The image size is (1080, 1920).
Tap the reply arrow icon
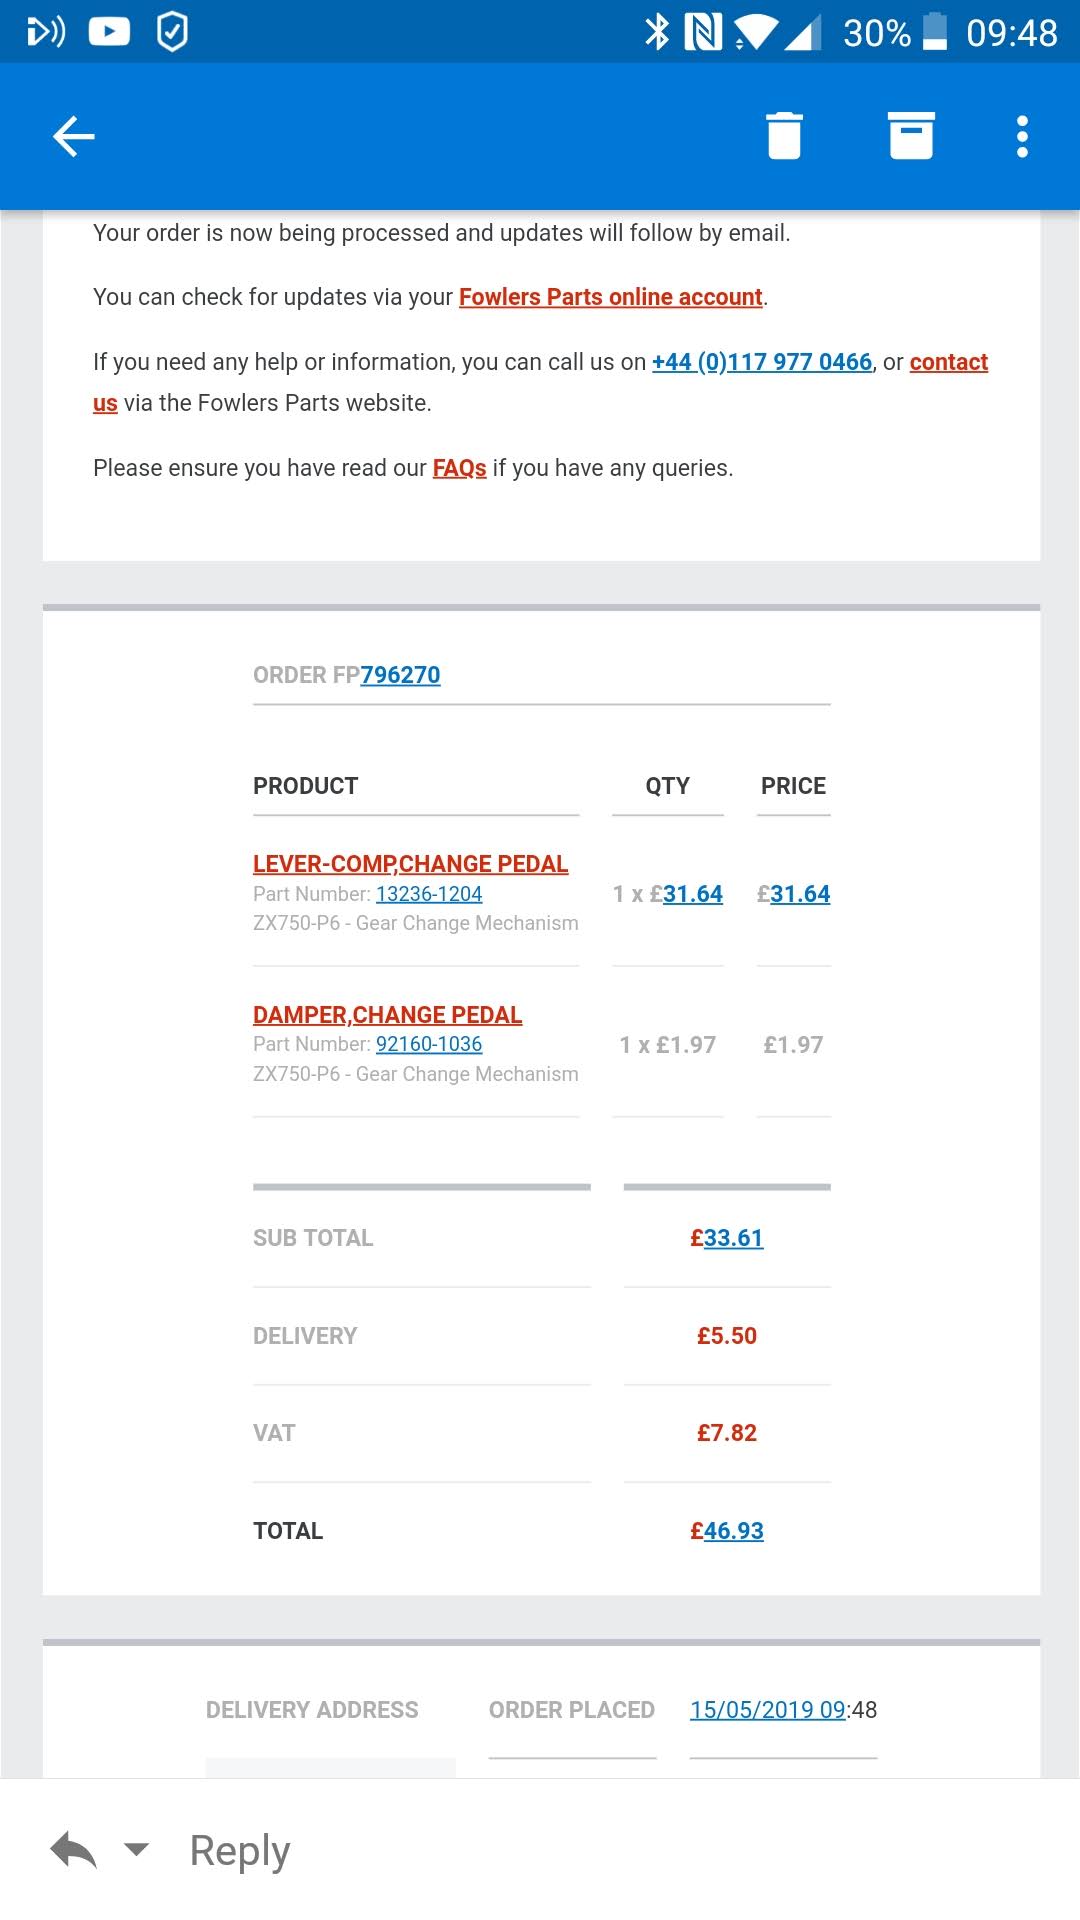(74, 1850)
